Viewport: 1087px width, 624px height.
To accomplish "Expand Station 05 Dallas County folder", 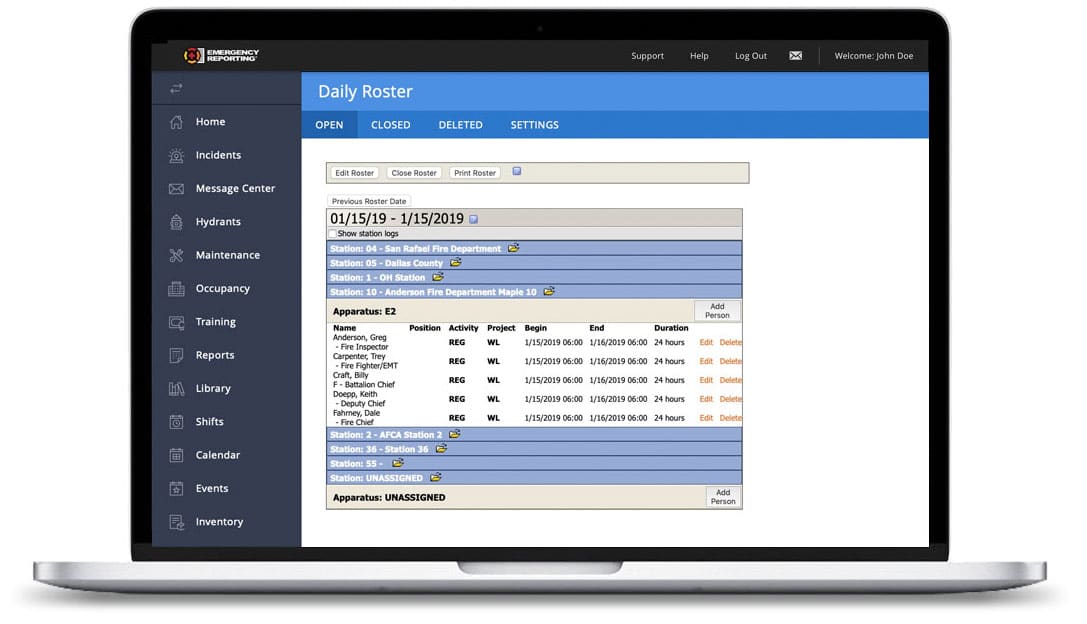I will 455,263.
